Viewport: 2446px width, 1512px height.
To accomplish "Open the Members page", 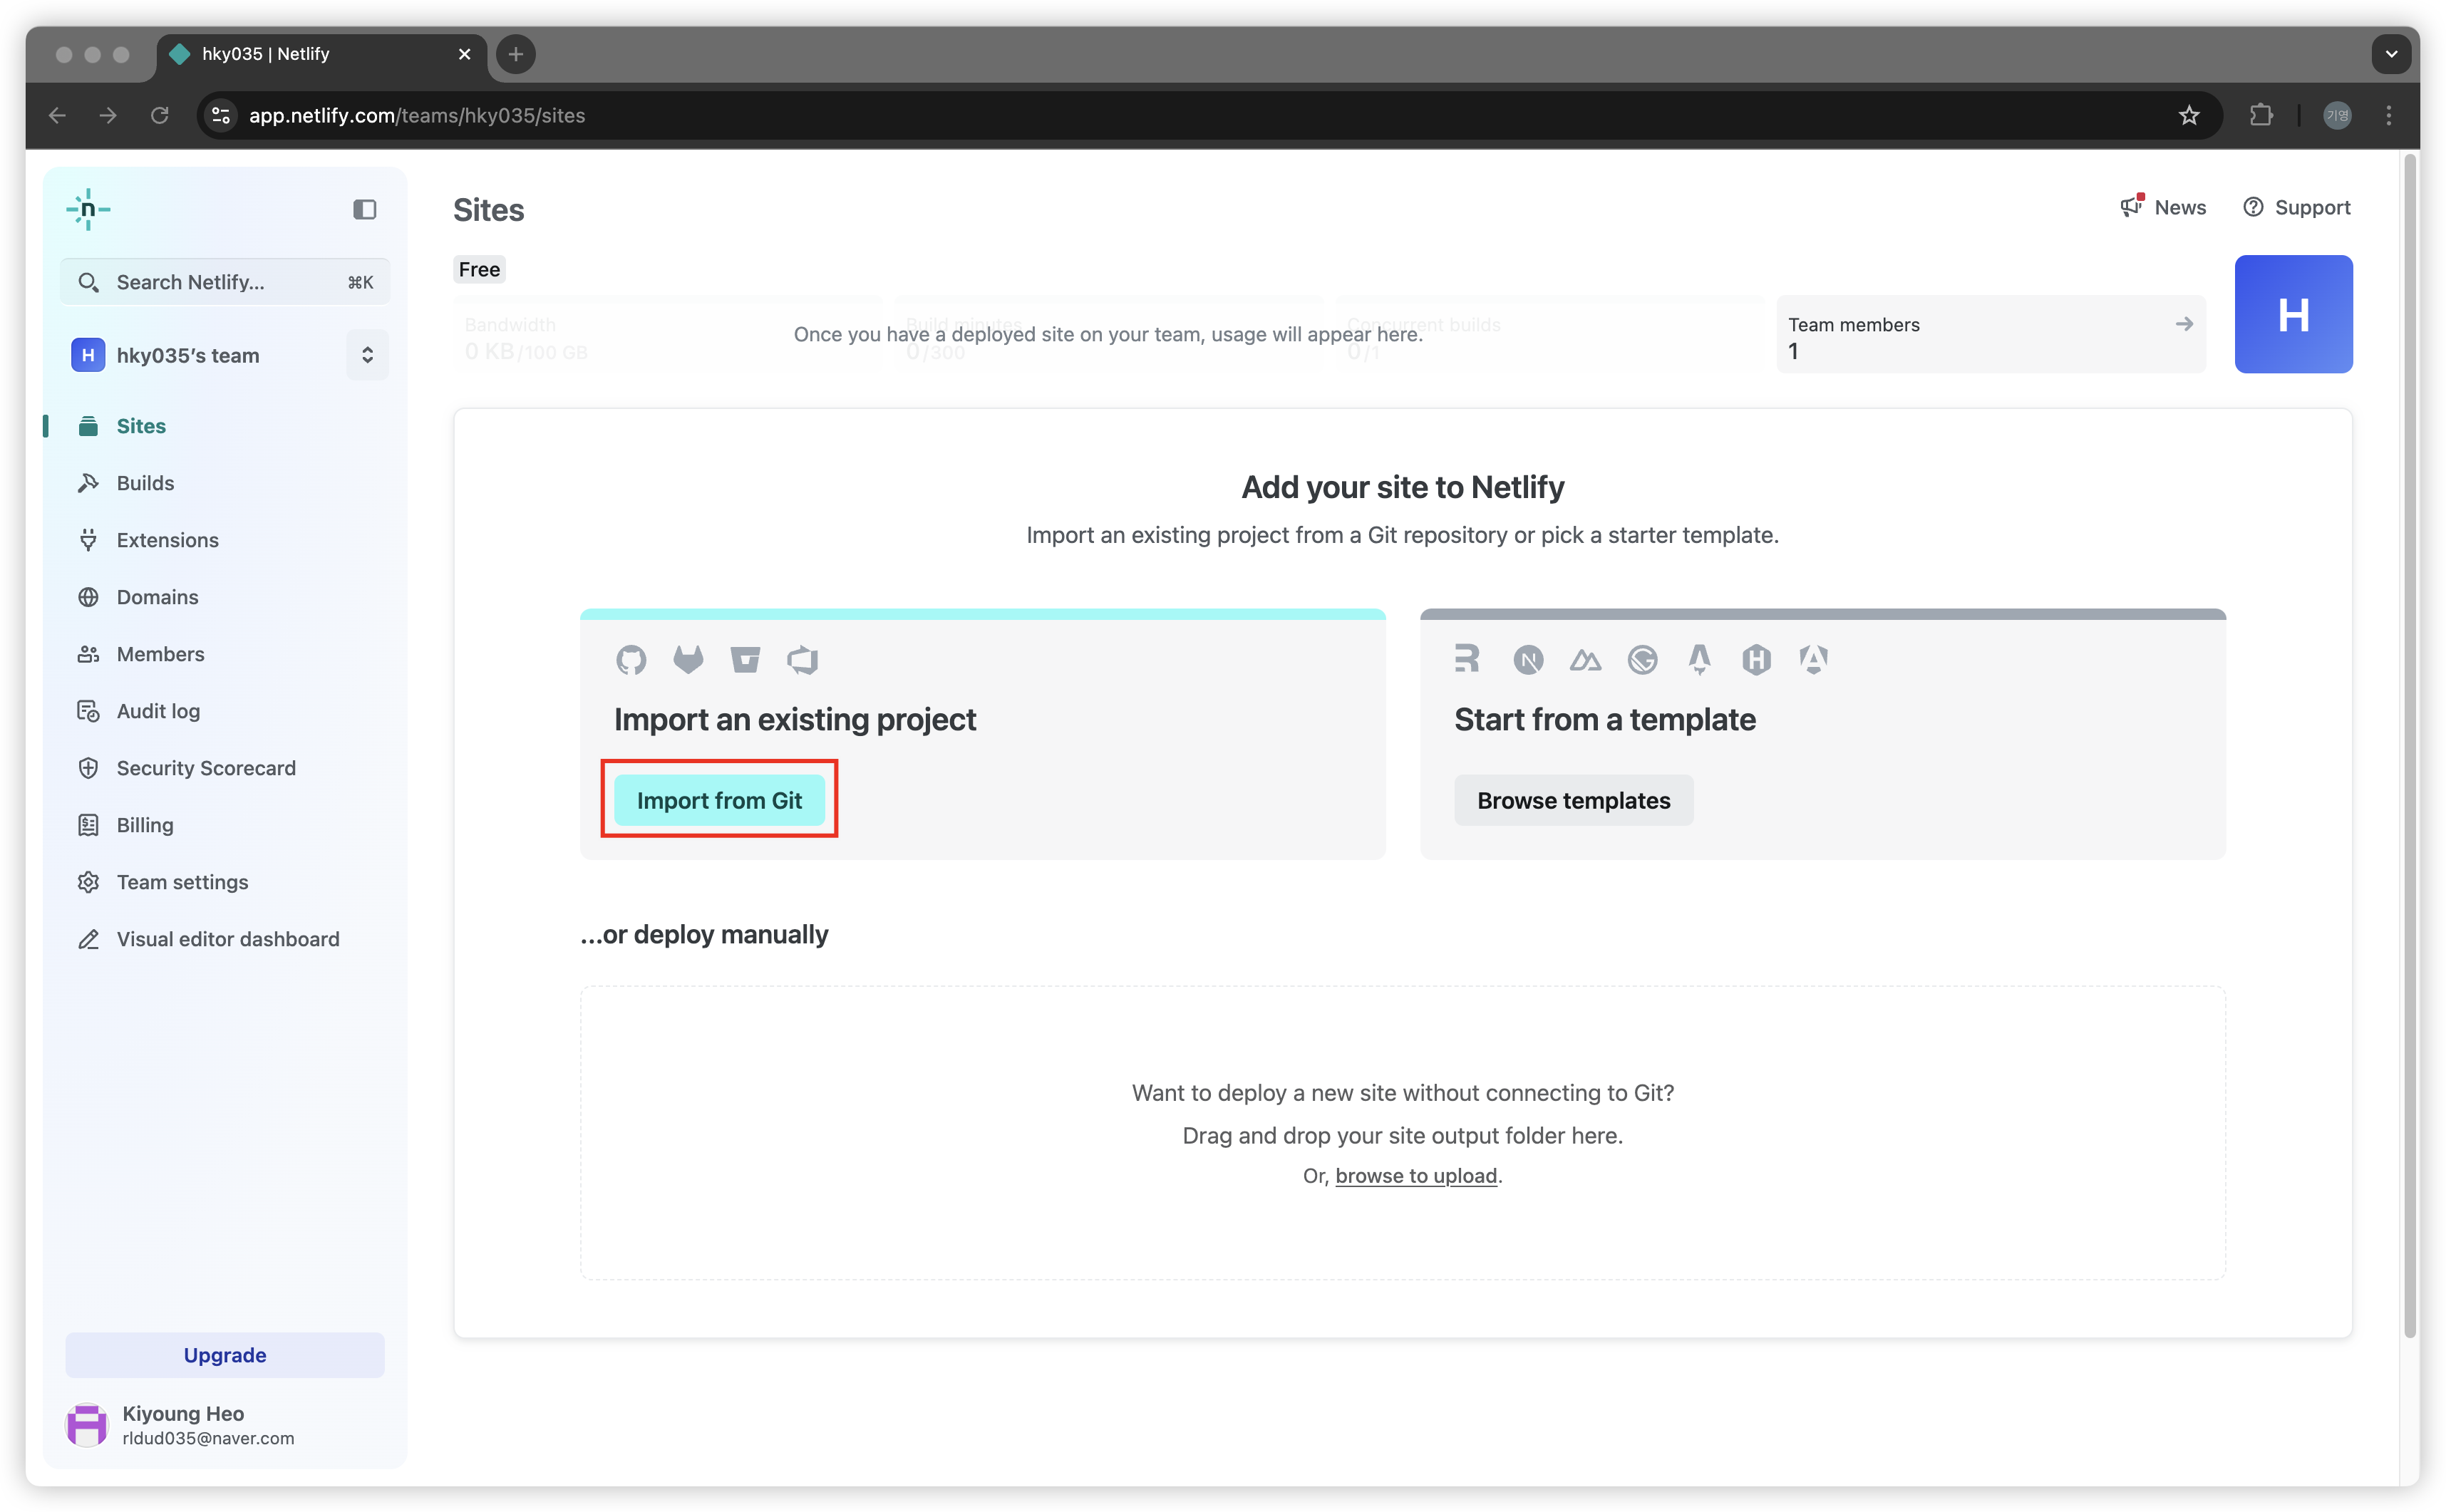I will (160, 654).
